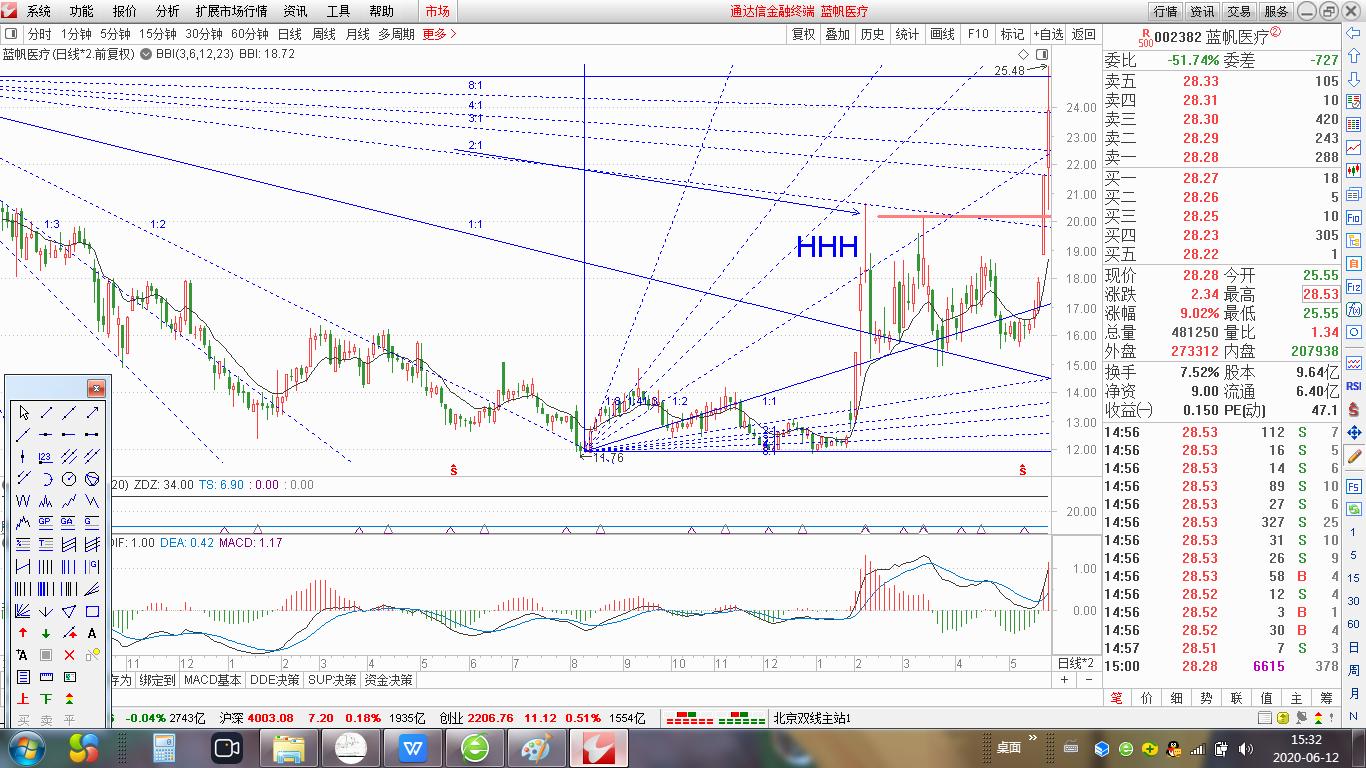
Task: Click the 卖一 price 28.28 row
Action: pyautogui.click(x=1222, y=157)
